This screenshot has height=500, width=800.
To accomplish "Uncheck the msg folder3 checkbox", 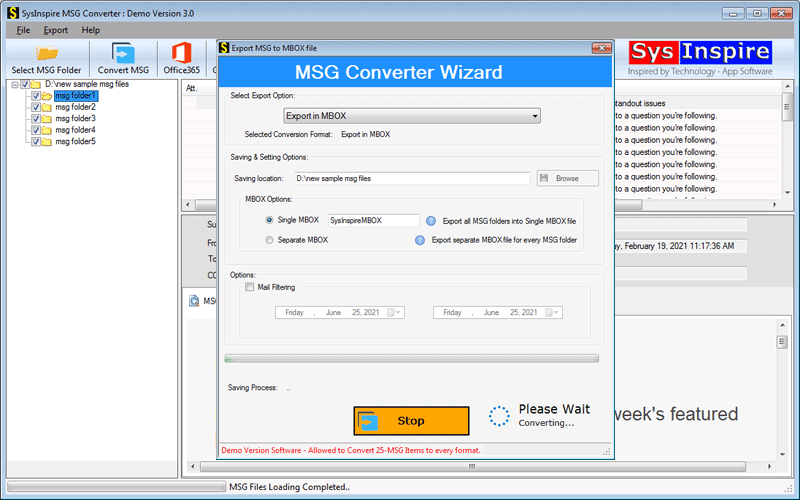I will [36, 119].
